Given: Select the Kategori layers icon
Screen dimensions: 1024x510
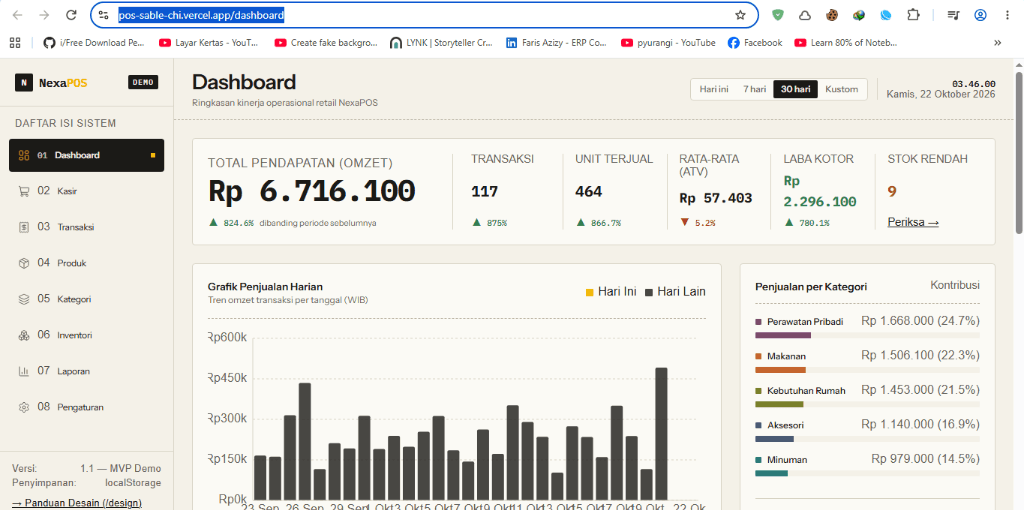Looking at the screenshot, I should (x=24, y=299).
